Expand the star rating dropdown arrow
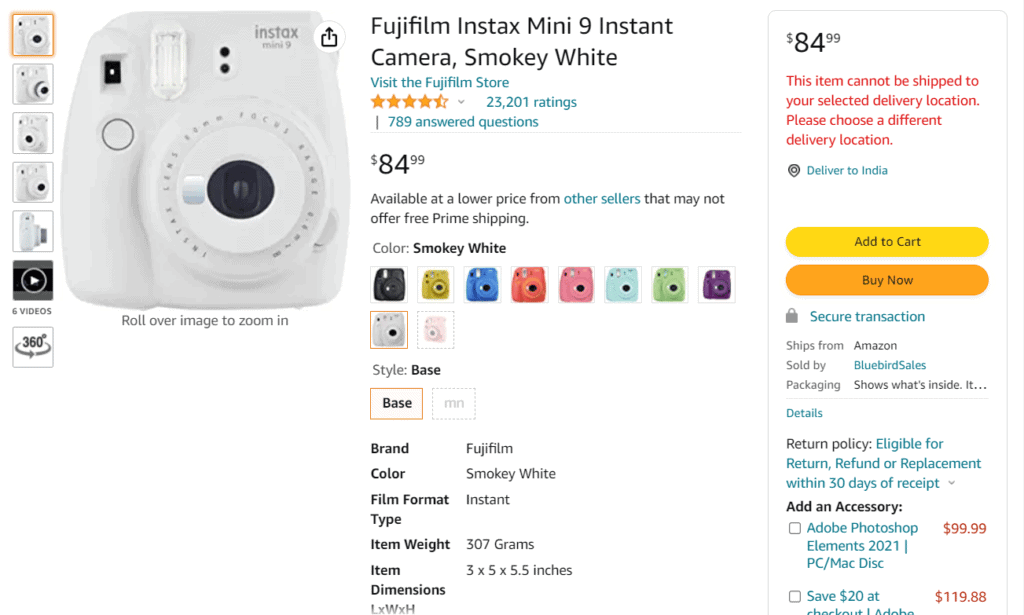Screen dimensions: 1024x615 (x=461, y=102)
